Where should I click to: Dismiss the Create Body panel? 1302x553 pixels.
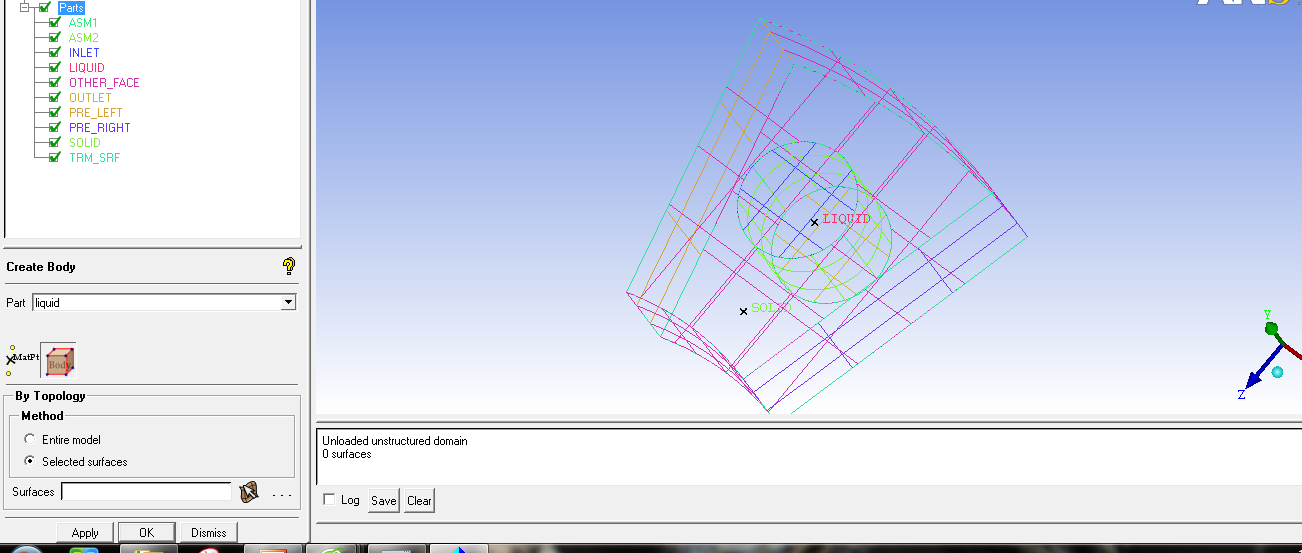tap(209, 533)
